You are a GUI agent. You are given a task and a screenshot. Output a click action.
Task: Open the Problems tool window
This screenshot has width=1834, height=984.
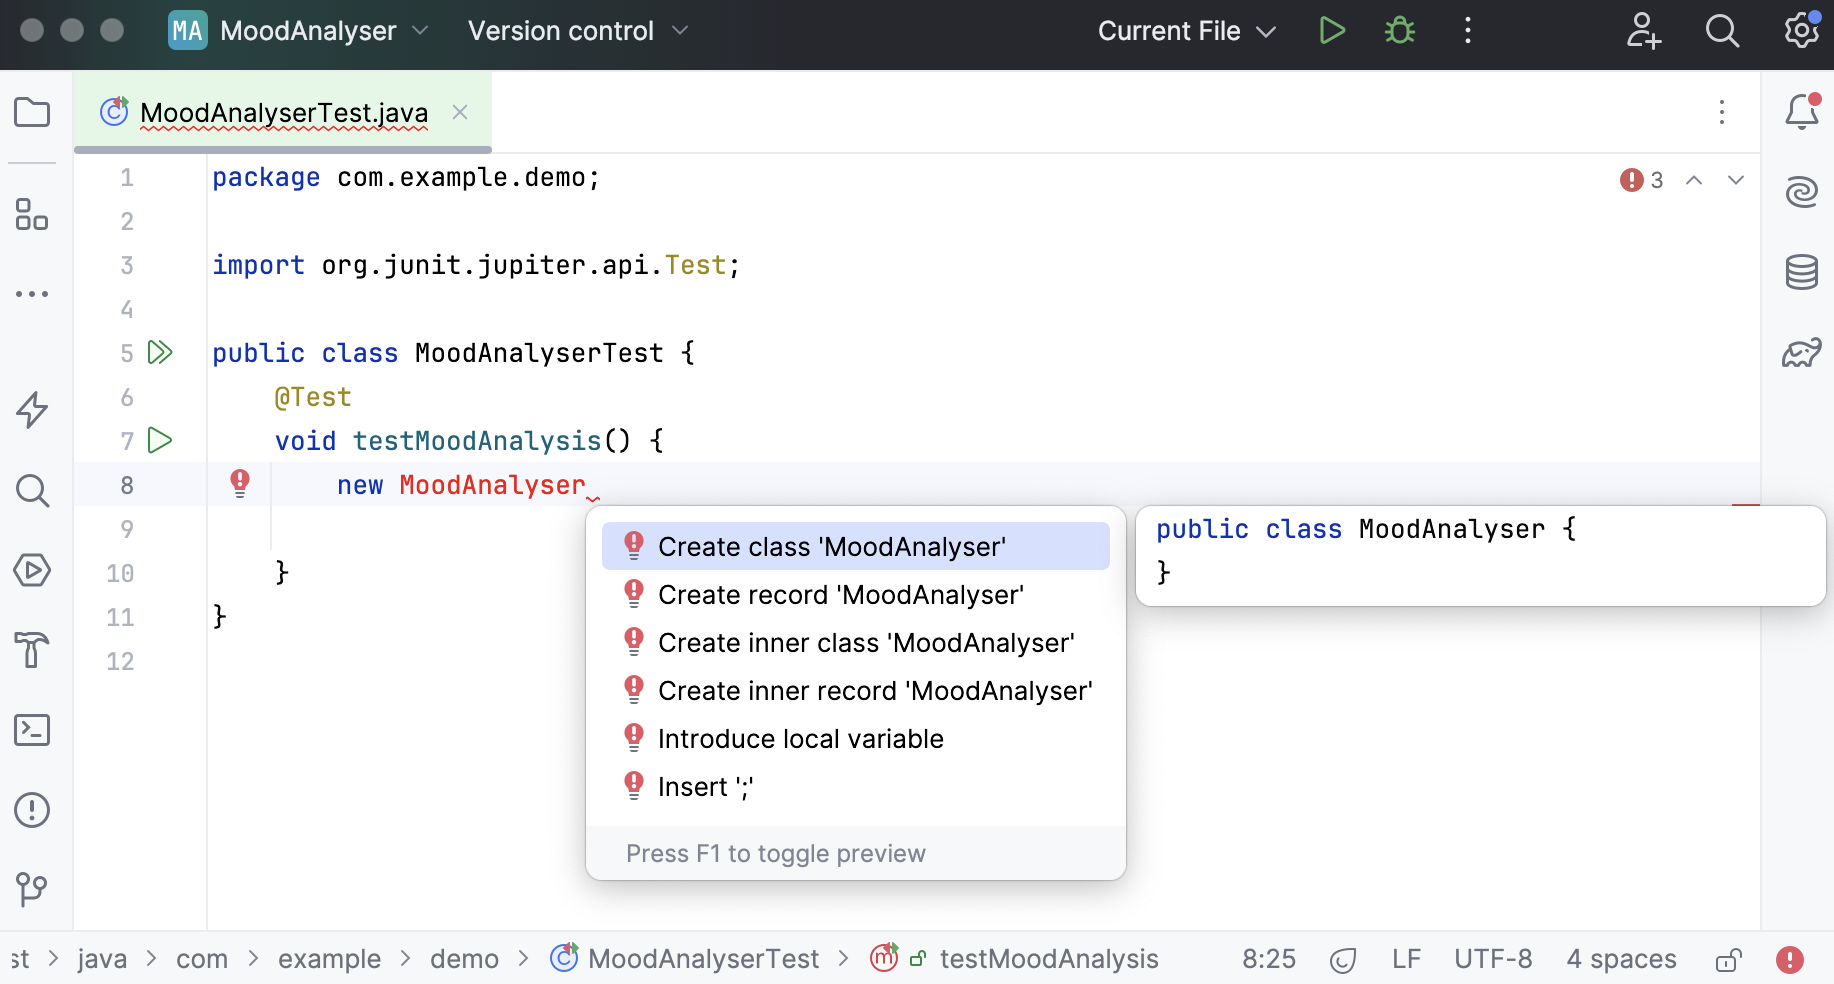32,810
